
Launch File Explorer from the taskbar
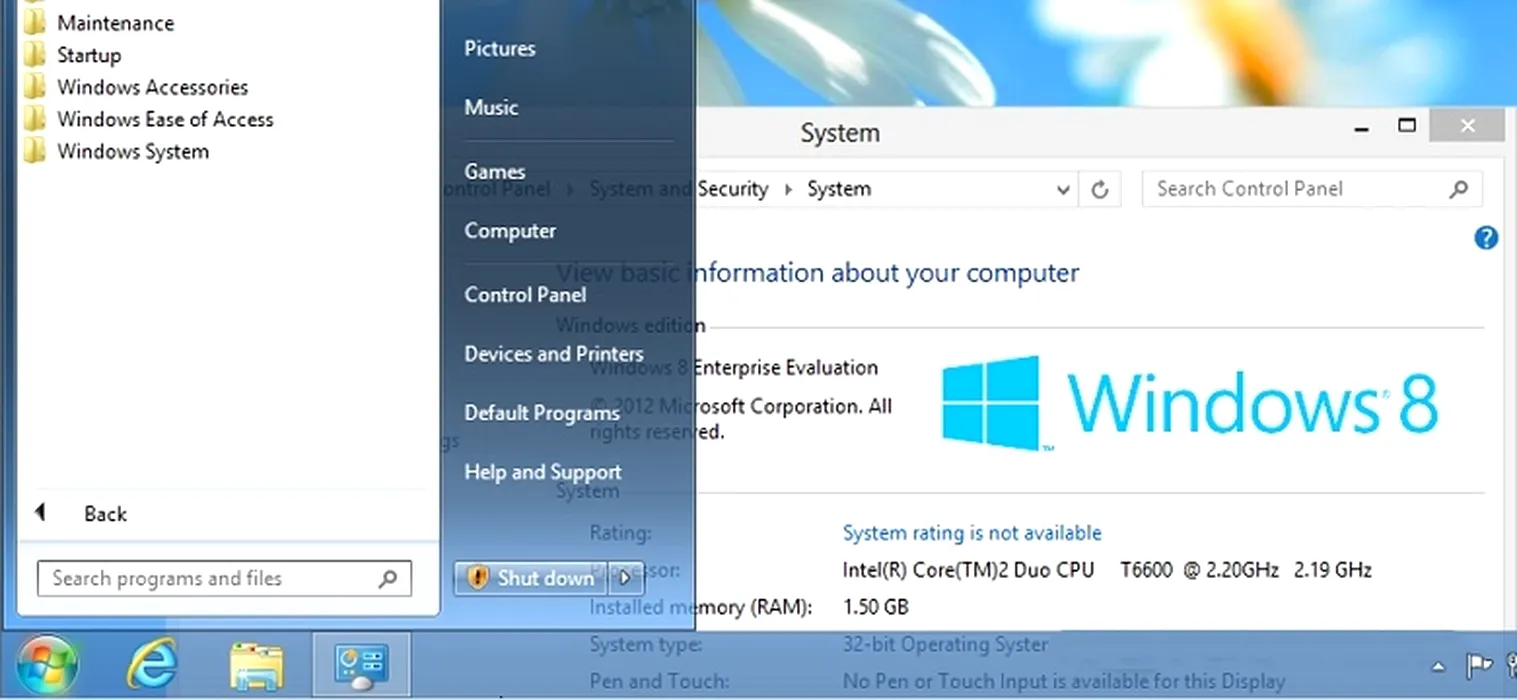[256, 665]
